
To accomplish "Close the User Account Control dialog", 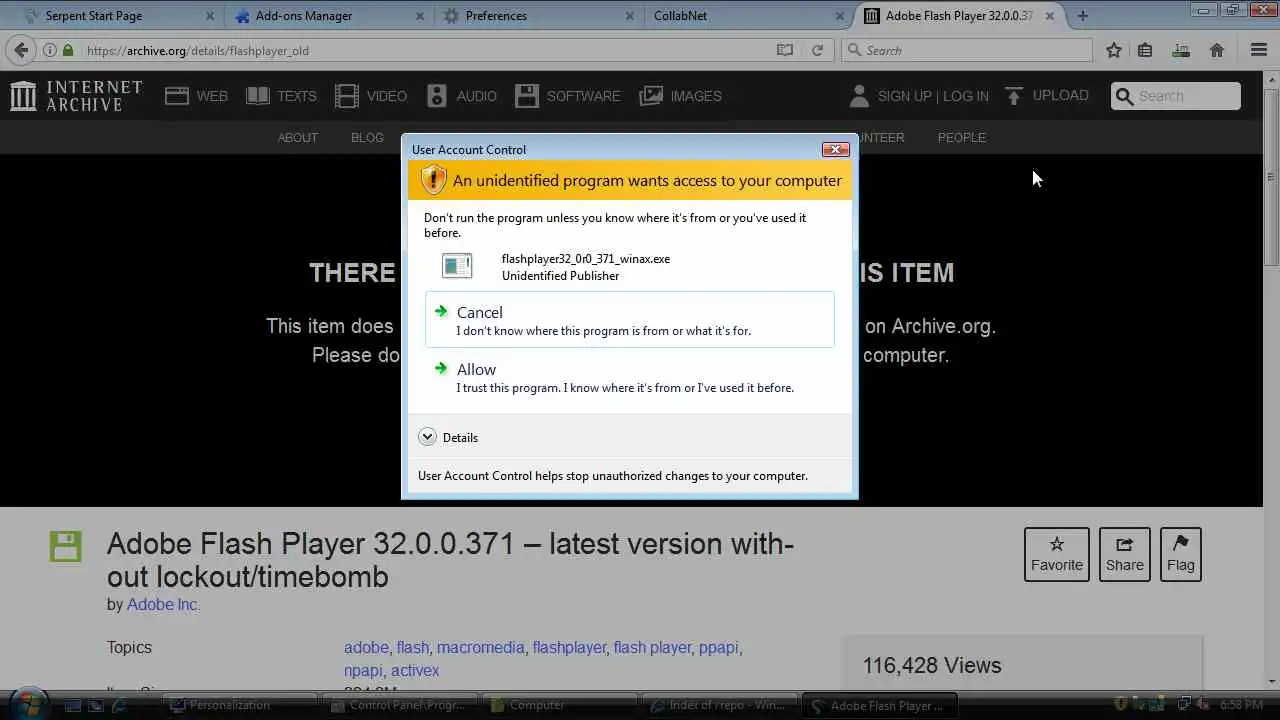I will pos(835,149).
